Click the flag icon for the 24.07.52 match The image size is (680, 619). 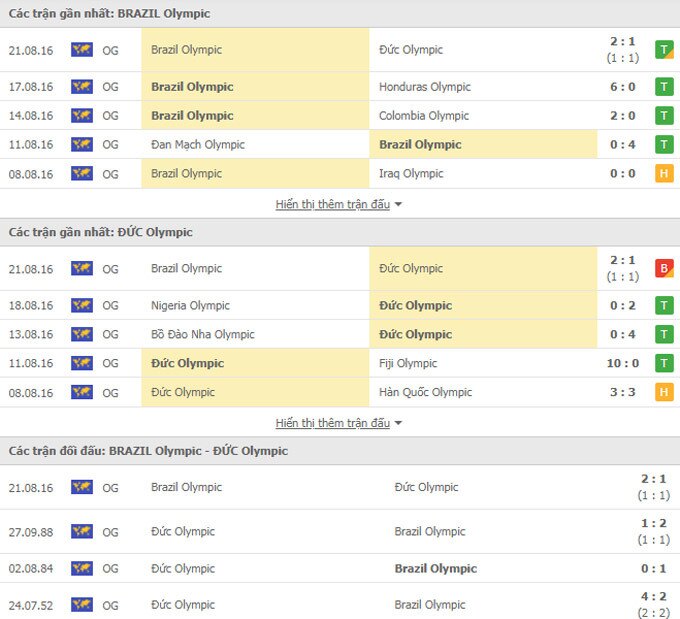(x=82, y=604)
